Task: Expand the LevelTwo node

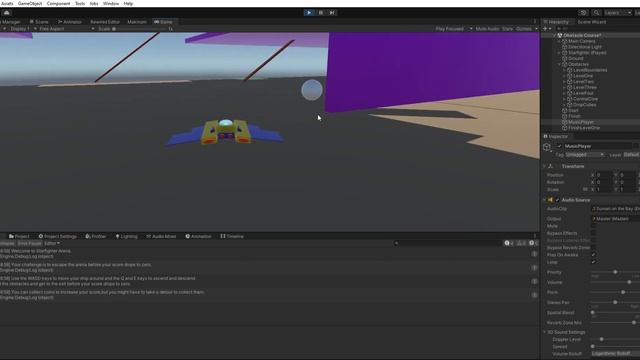Action: (x=564, y=82)
